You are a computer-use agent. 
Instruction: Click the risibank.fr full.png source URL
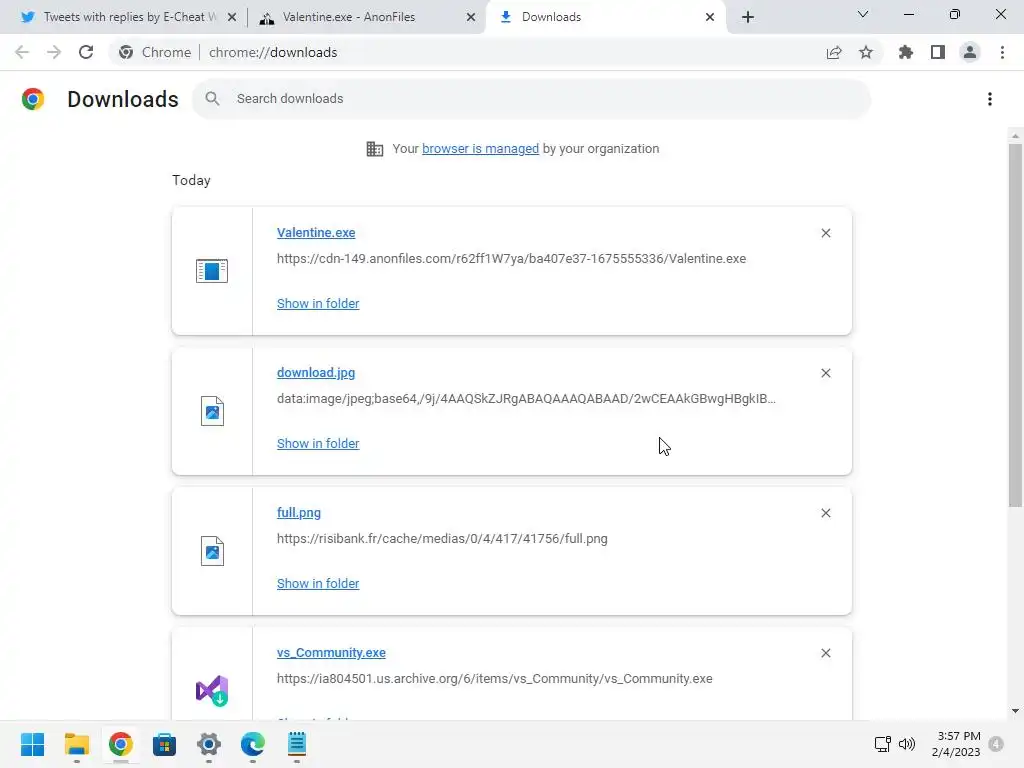[442, 539]
